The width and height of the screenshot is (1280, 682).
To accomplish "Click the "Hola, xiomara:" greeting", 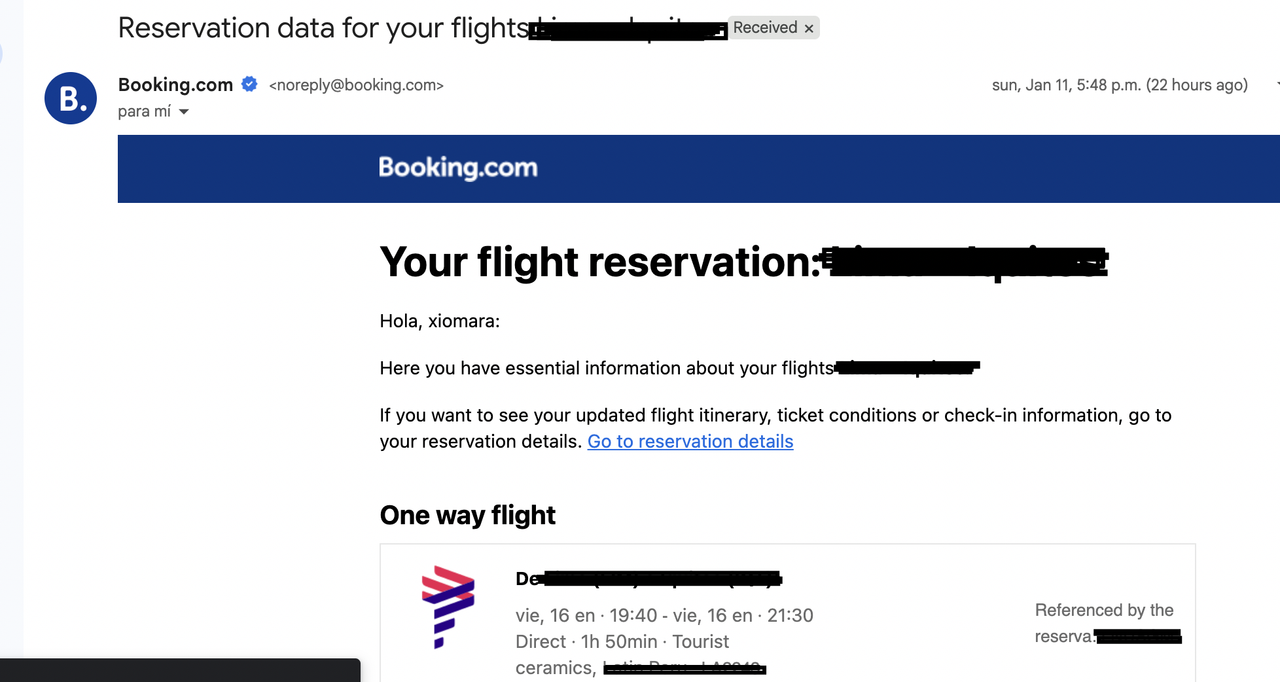I will tap(439, 321).
